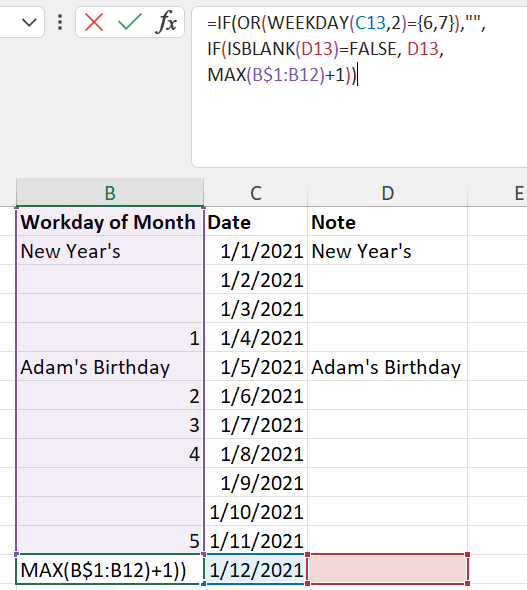Select column B header
Screen dimensions: 527x590
pyautogui.click(x=110, y=193)
